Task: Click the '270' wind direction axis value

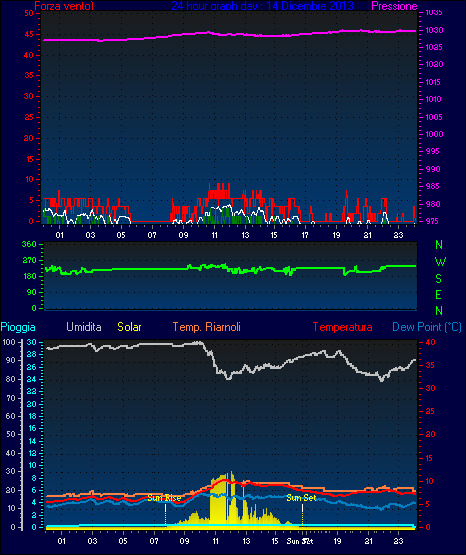Action: click(29, 261)
